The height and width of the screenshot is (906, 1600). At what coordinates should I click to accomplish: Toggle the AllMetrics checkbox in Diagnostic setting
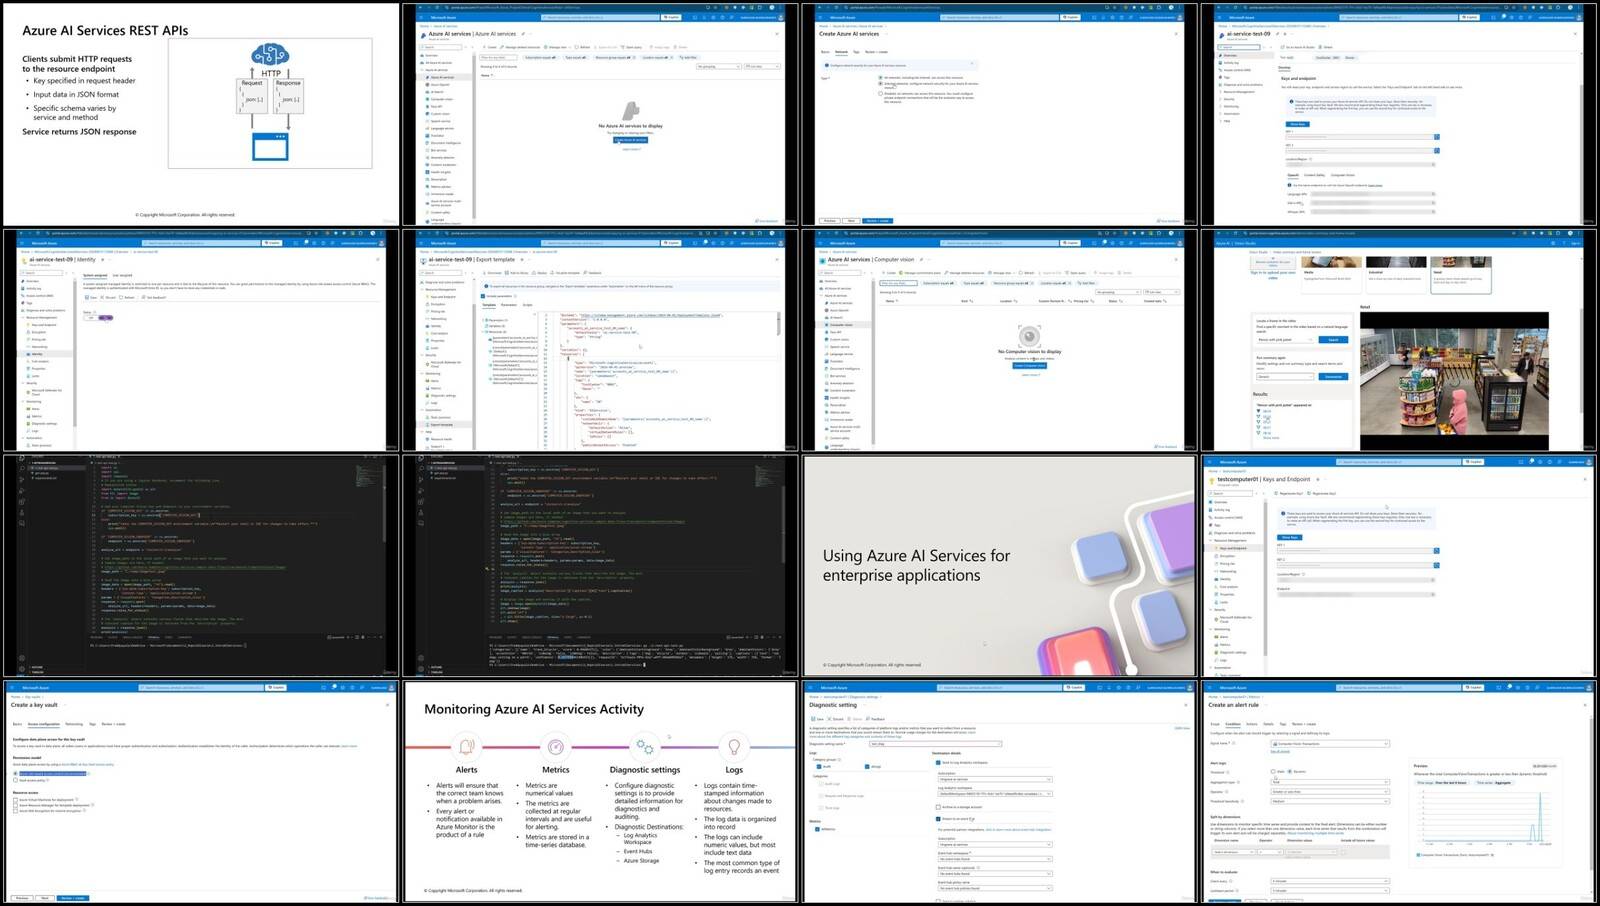pos(817,829)
